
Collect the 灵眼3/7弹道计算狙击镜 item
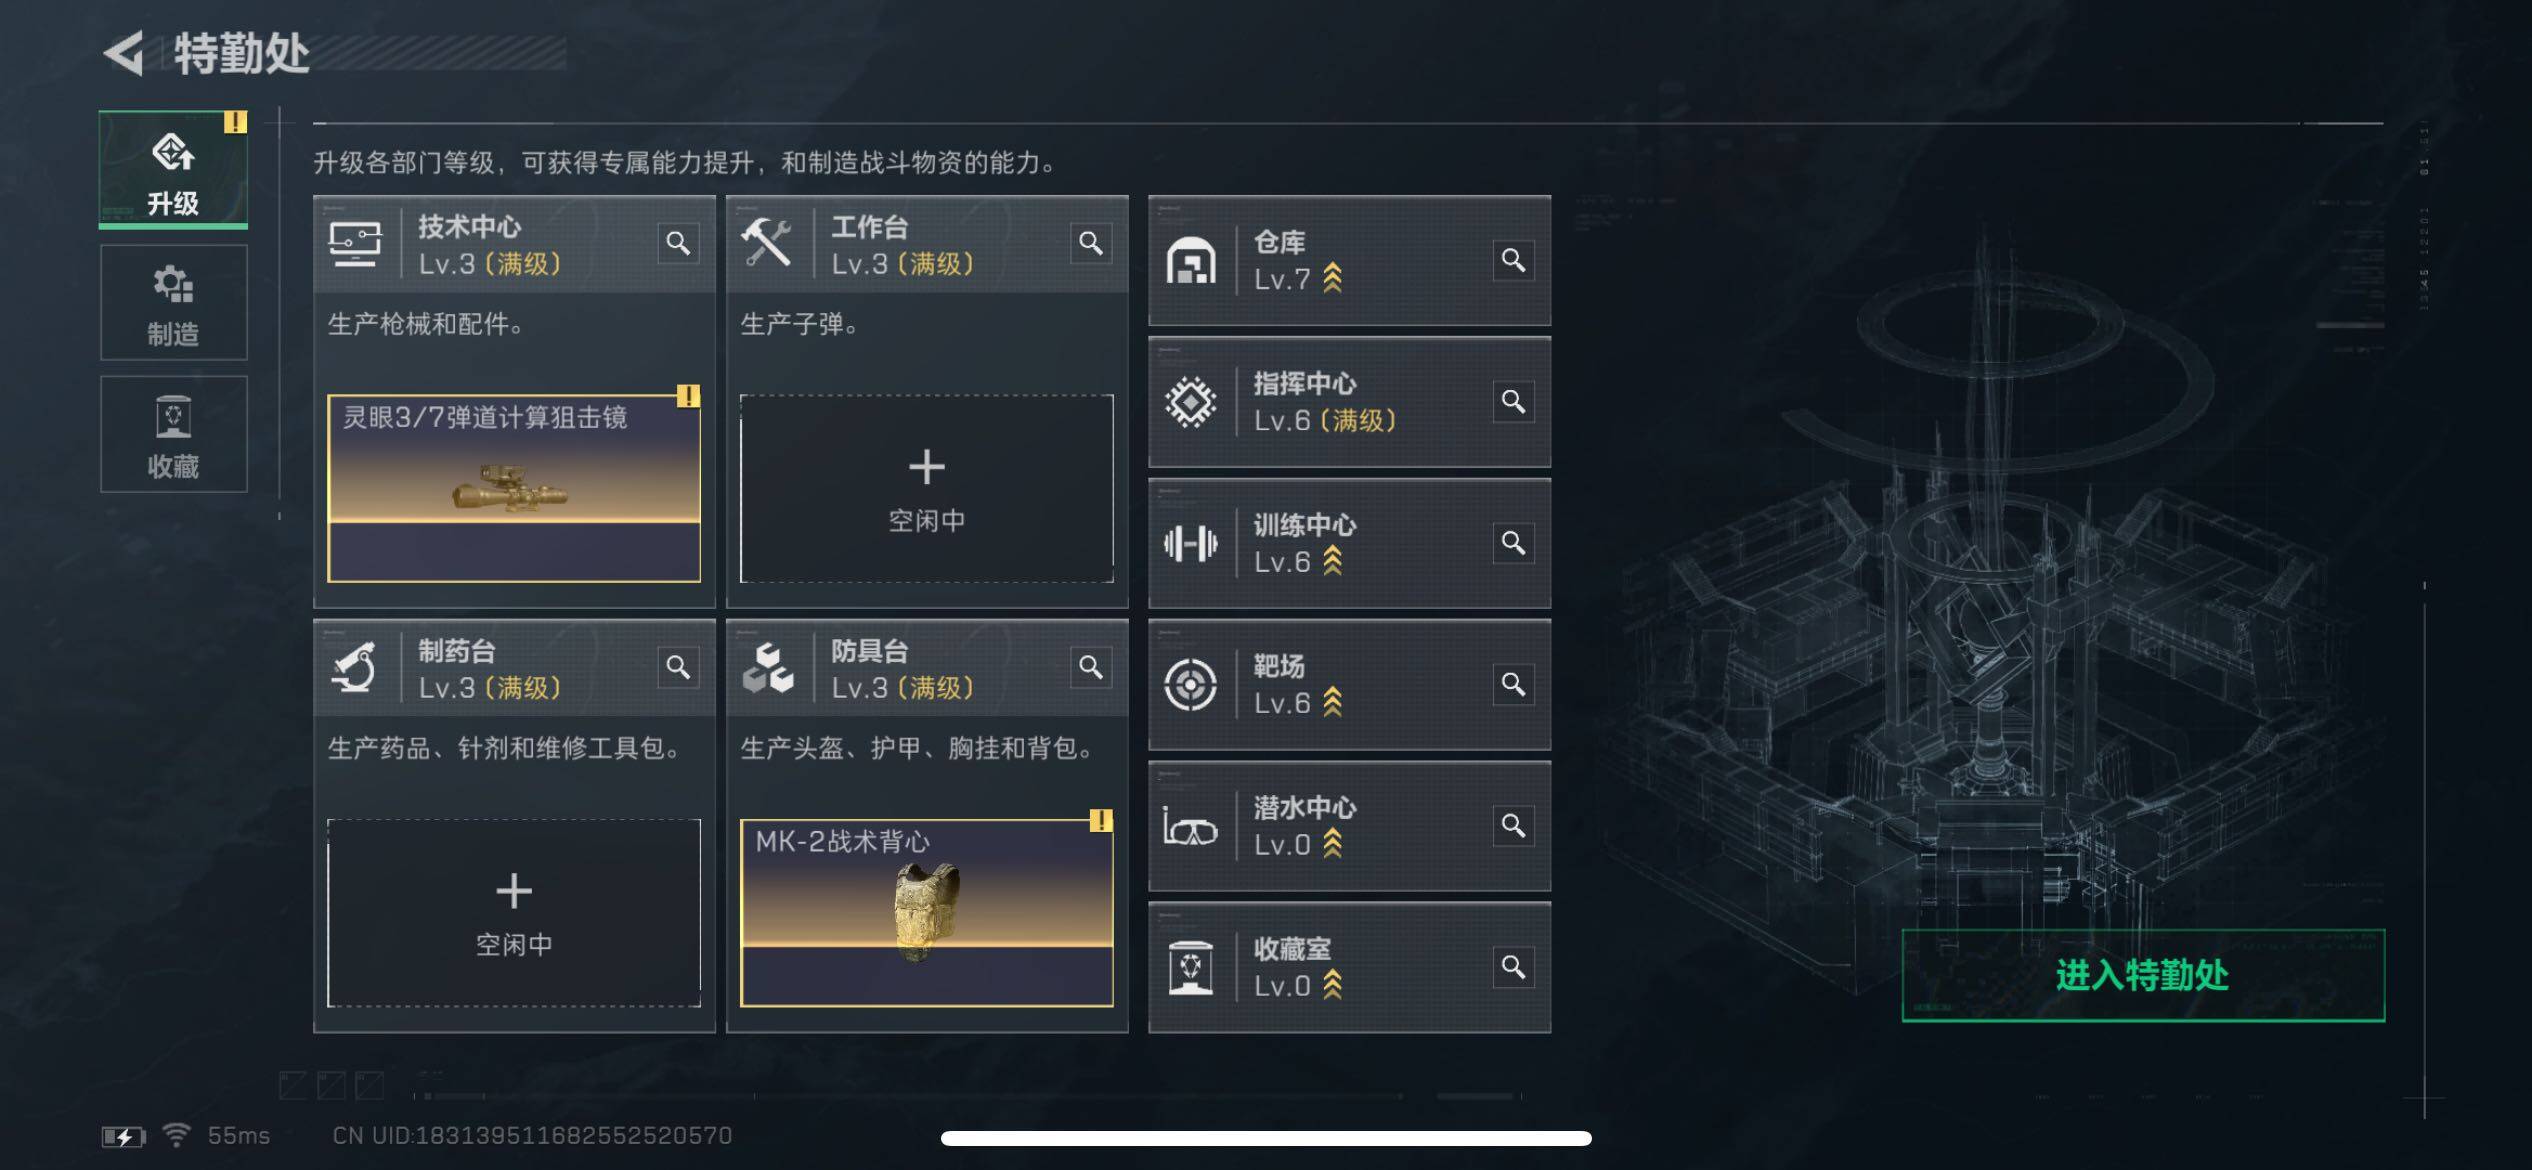514,489
